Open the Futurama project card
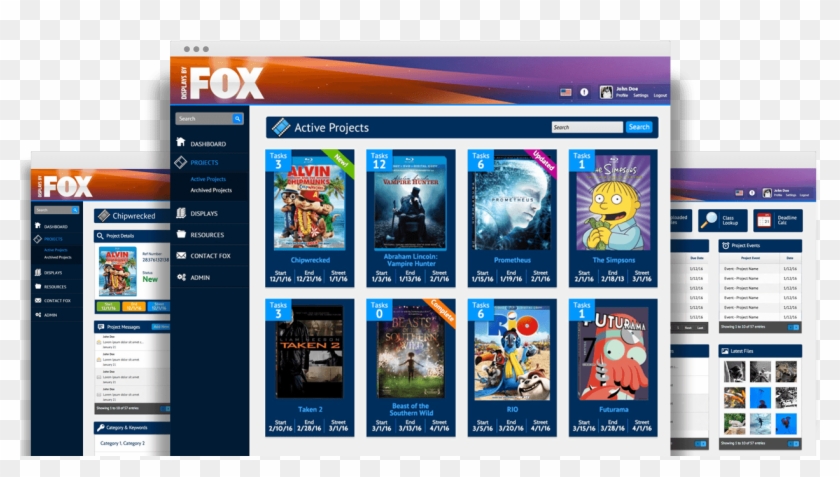The height and width of the screenshot is (477, 840). [613, 368]
